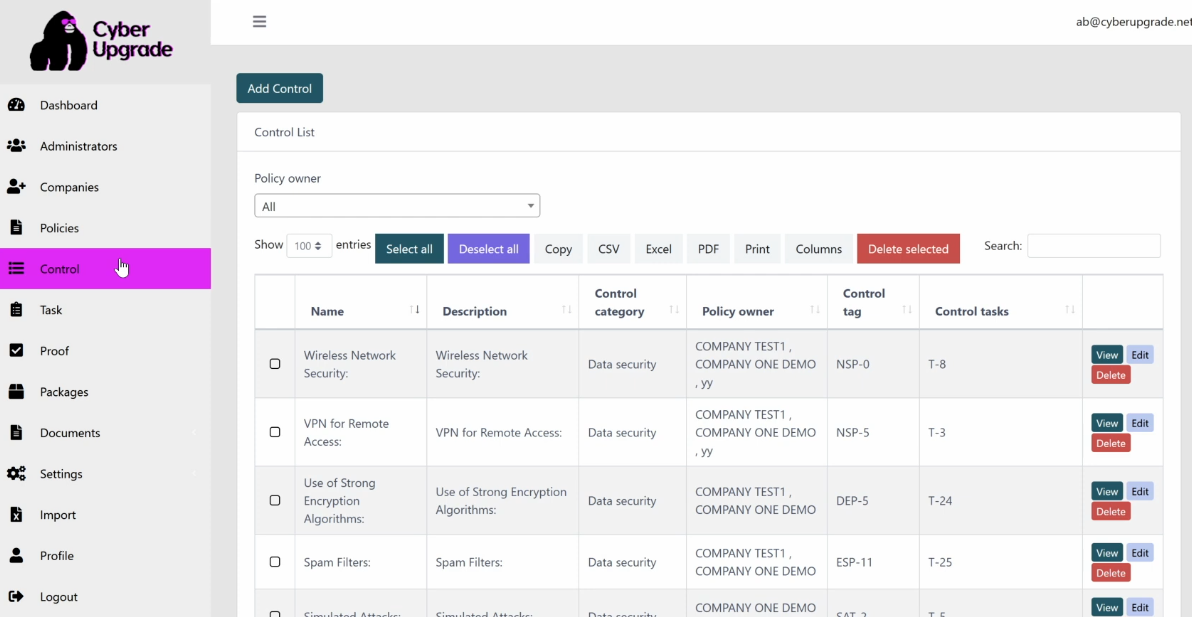Toggle the hamburger menu icon
Screen dimensions: 1192x617
point(260,21)
